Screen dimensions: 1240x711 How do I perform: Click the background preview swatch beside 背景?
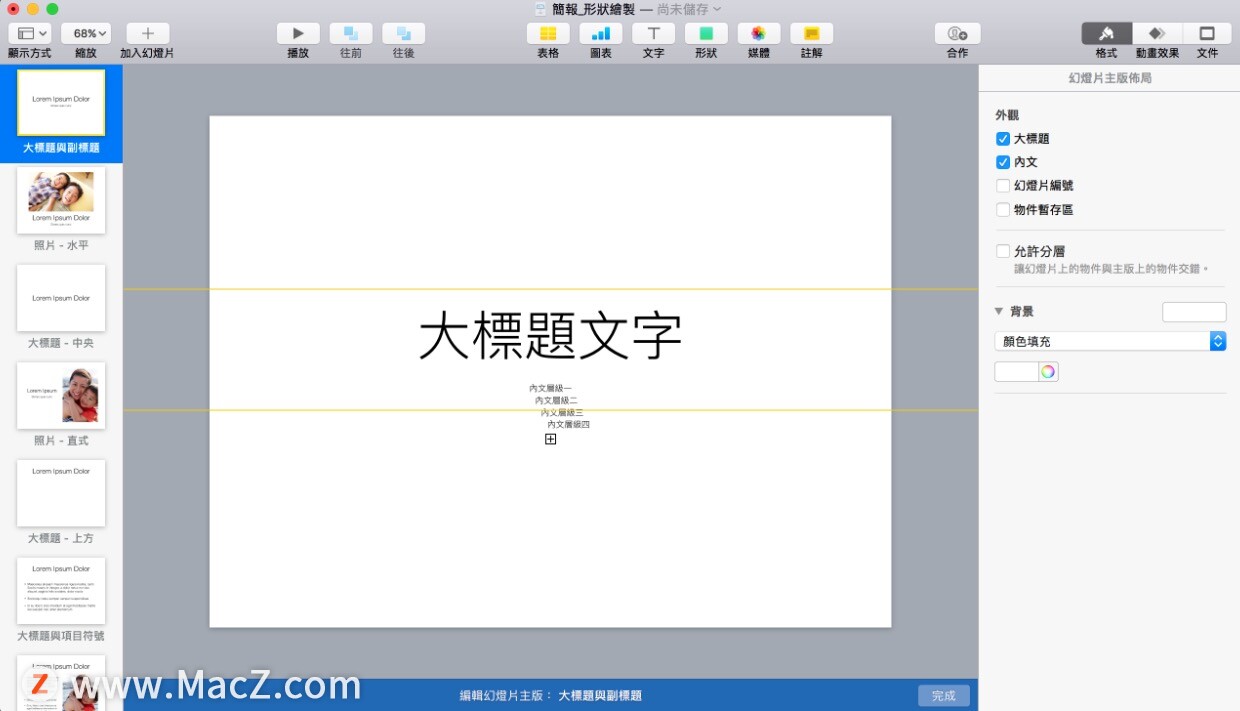pyautogui.click(x=1194, y=312)
